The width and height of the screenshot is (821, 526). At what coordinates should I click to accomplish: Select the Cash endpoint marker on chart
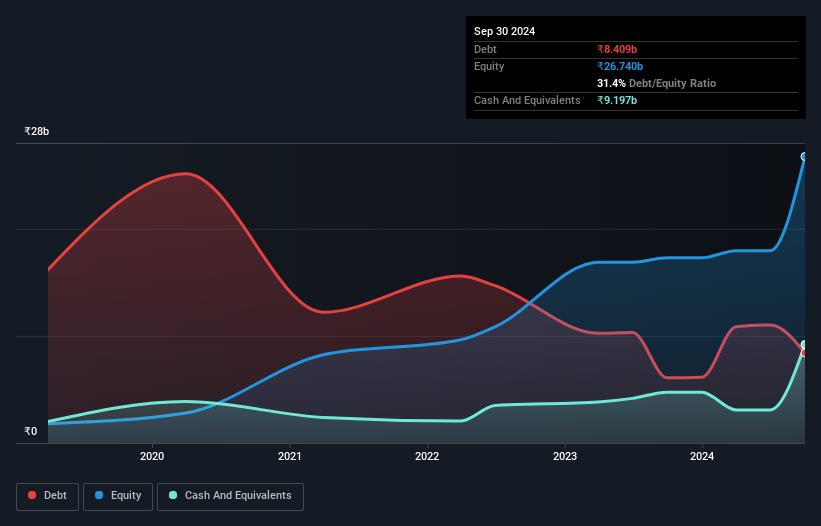coord(804,344)
